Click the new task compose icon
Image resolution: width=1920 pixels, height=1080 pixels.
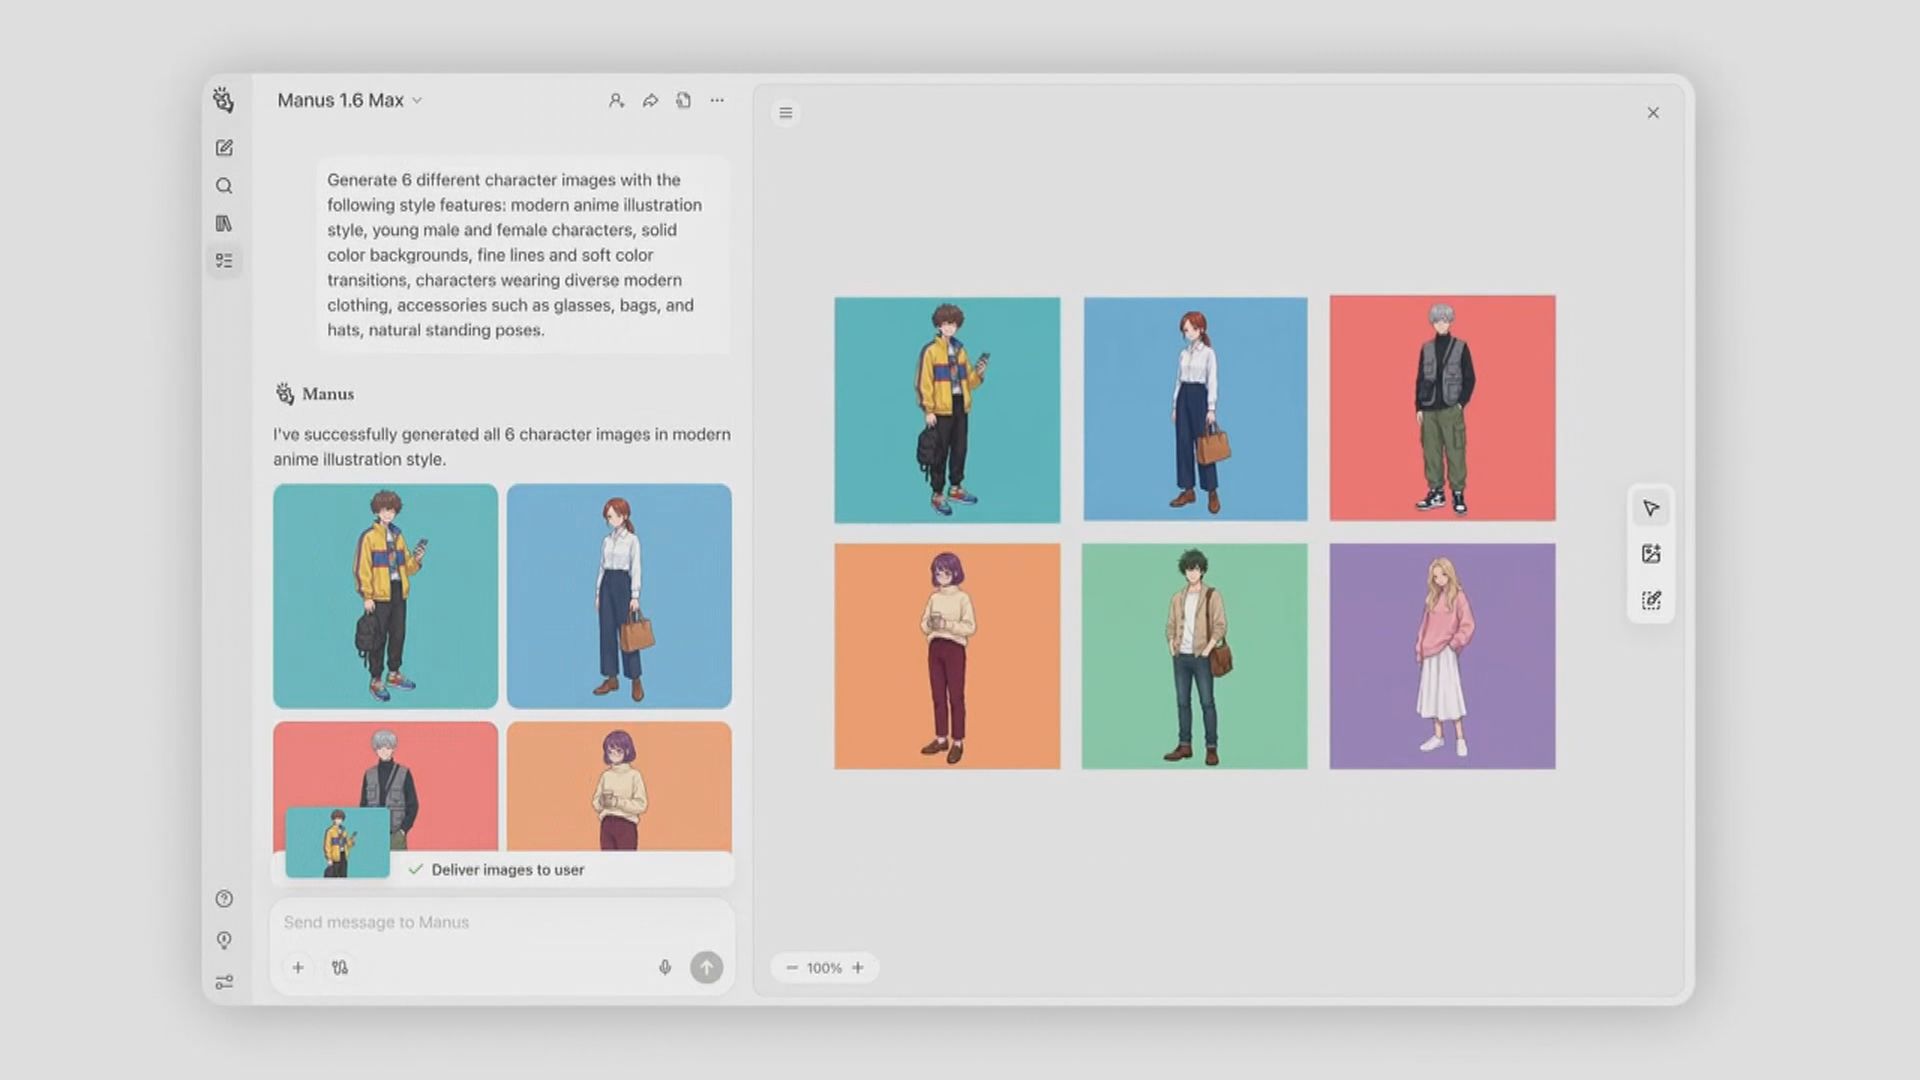224,148
